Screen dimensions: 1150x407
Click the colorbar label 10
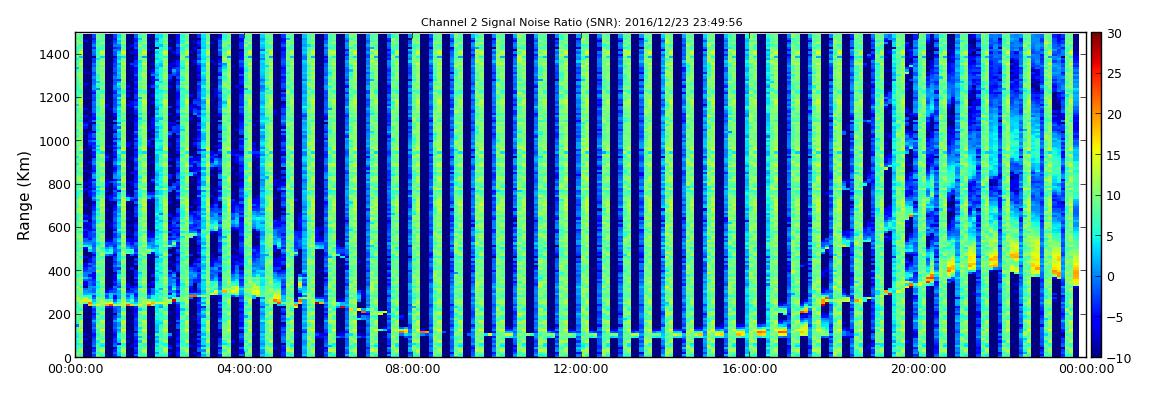(1115, 195)
